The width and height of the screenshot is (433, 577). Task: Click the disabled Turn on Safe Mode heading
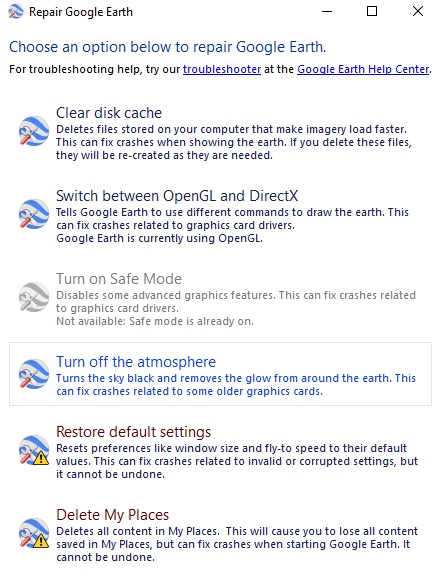click(x=119, y=279)
